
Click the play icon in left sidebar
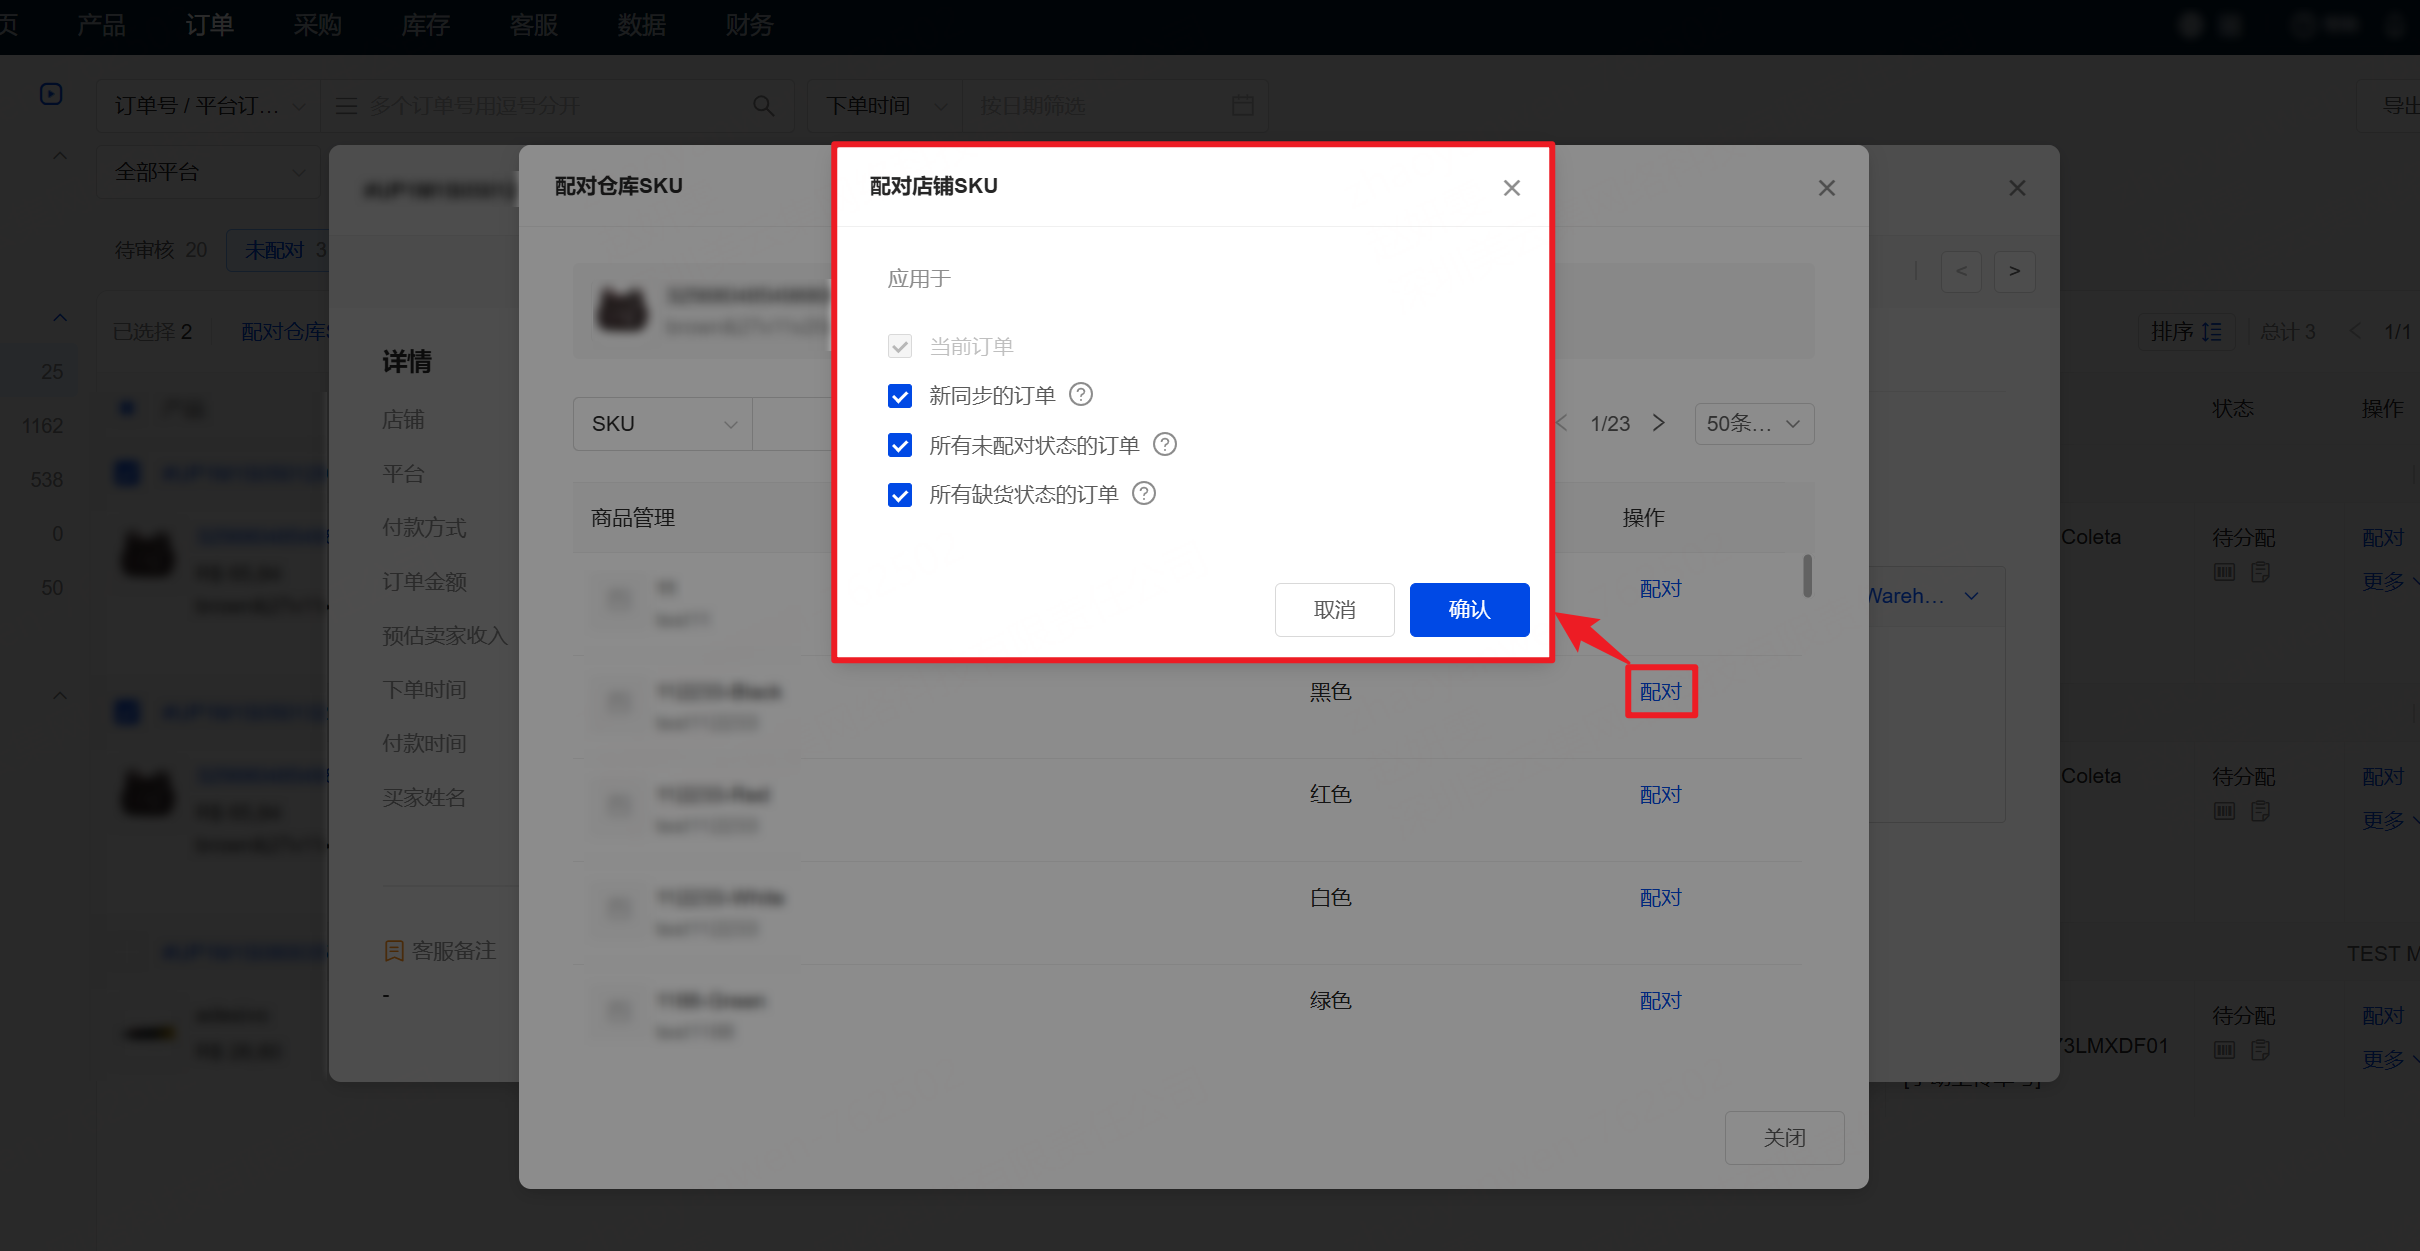click(x=51, y=94)
